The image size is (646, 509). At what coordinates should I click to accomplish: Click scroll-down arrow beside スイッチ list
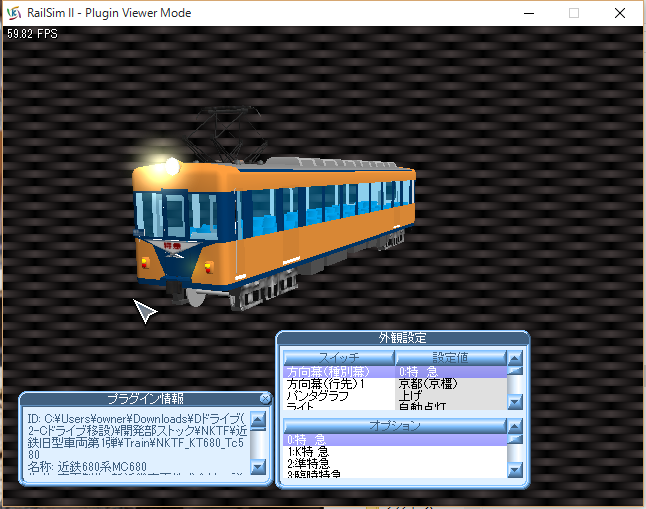pyautogui.click(x=515, y=402)
